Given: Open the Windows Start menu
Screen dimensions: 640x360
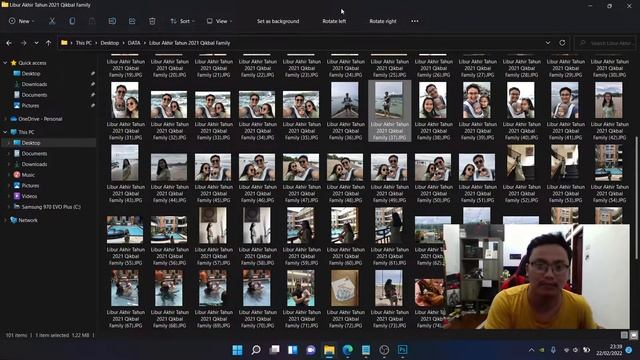Looking at the screenshot, I should (237, 350).
